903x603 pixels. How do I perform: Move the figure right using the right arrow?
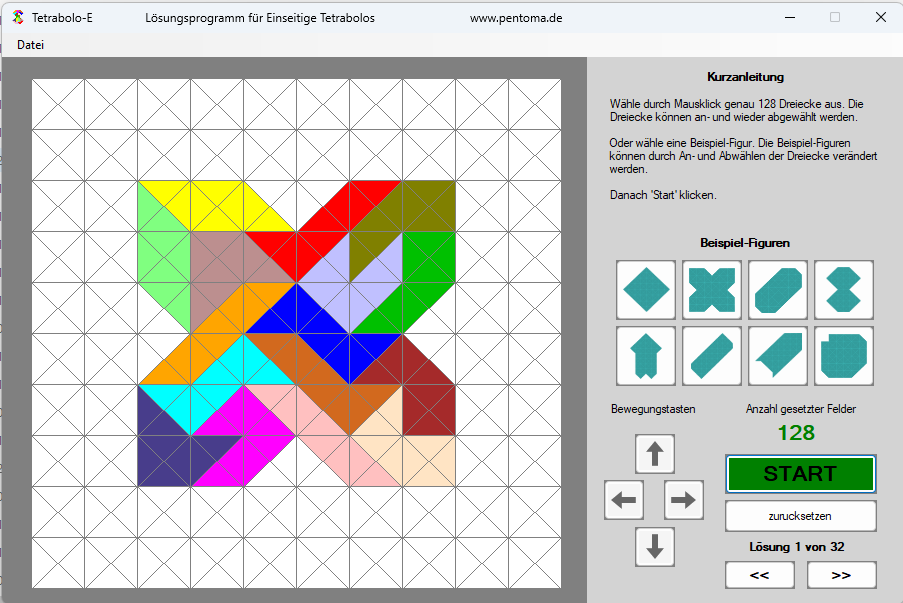[x=684, y=500]
